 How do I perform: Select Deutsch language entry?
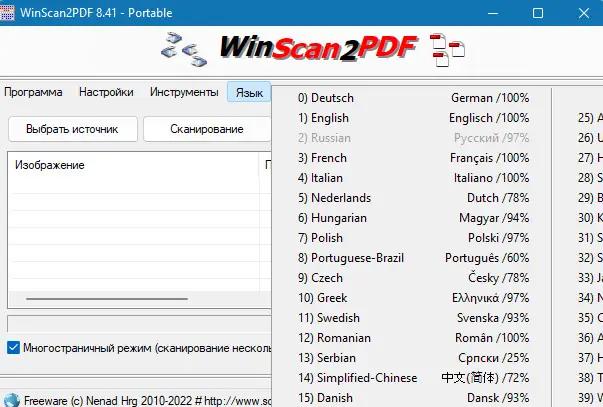pyautogui.click(x=413, y=98)
